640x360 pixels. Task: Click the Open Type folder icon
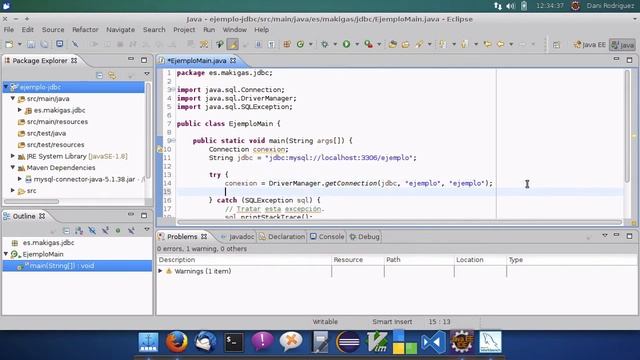(393, 44)
